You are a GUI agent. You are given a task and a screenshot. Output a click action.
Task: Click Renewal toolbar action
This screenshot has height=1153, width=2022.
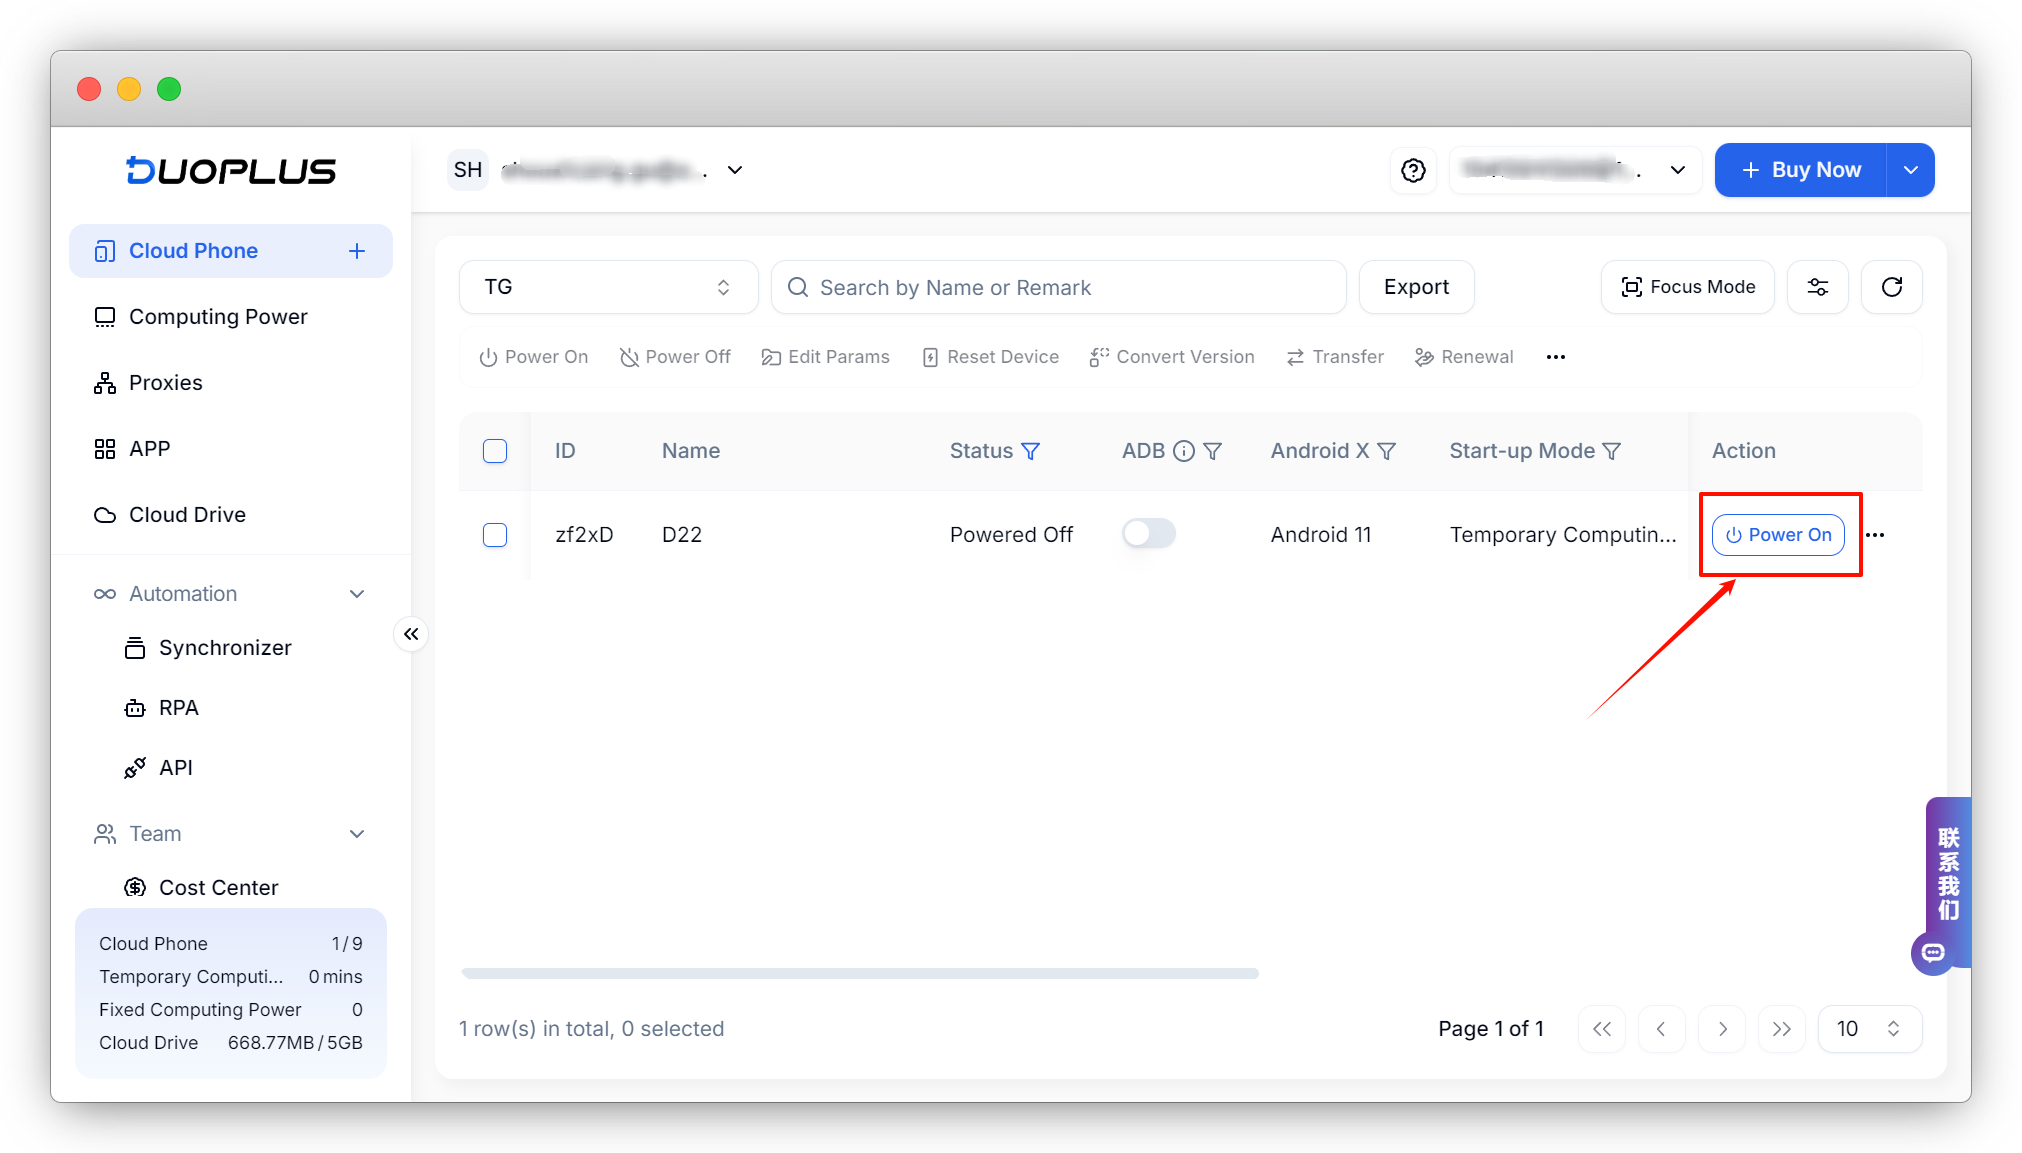tap(1464, 357)
